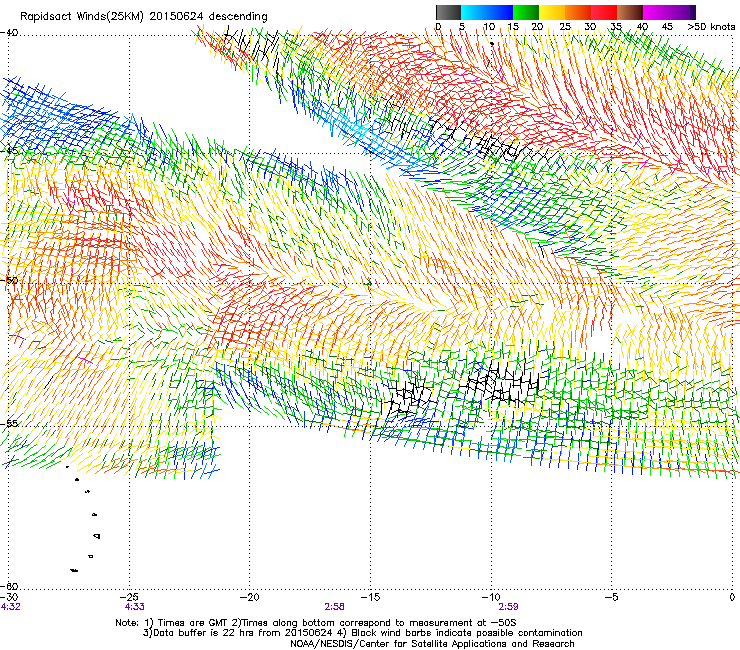This screenshot has width=740, height=650.
Task: Select the '-60' latitude axis label
Action: pos(10,586)
